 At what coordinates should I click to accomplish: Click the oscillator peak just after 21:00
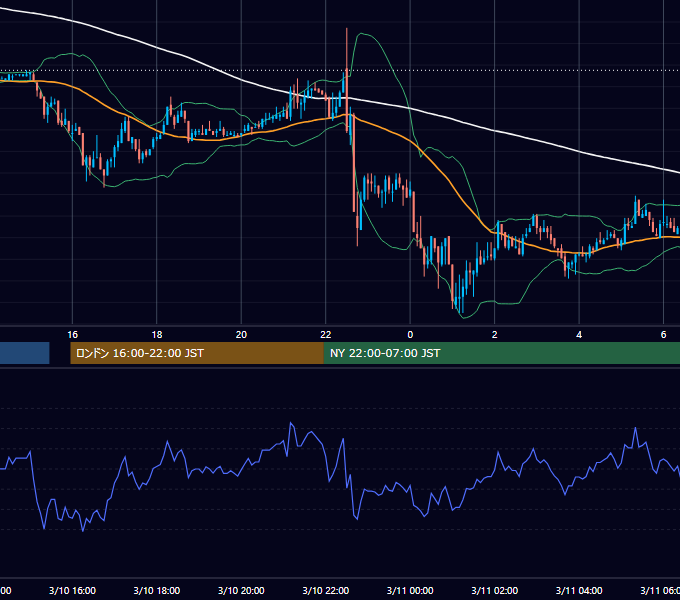pyautogui.click(x=291, y=423)
